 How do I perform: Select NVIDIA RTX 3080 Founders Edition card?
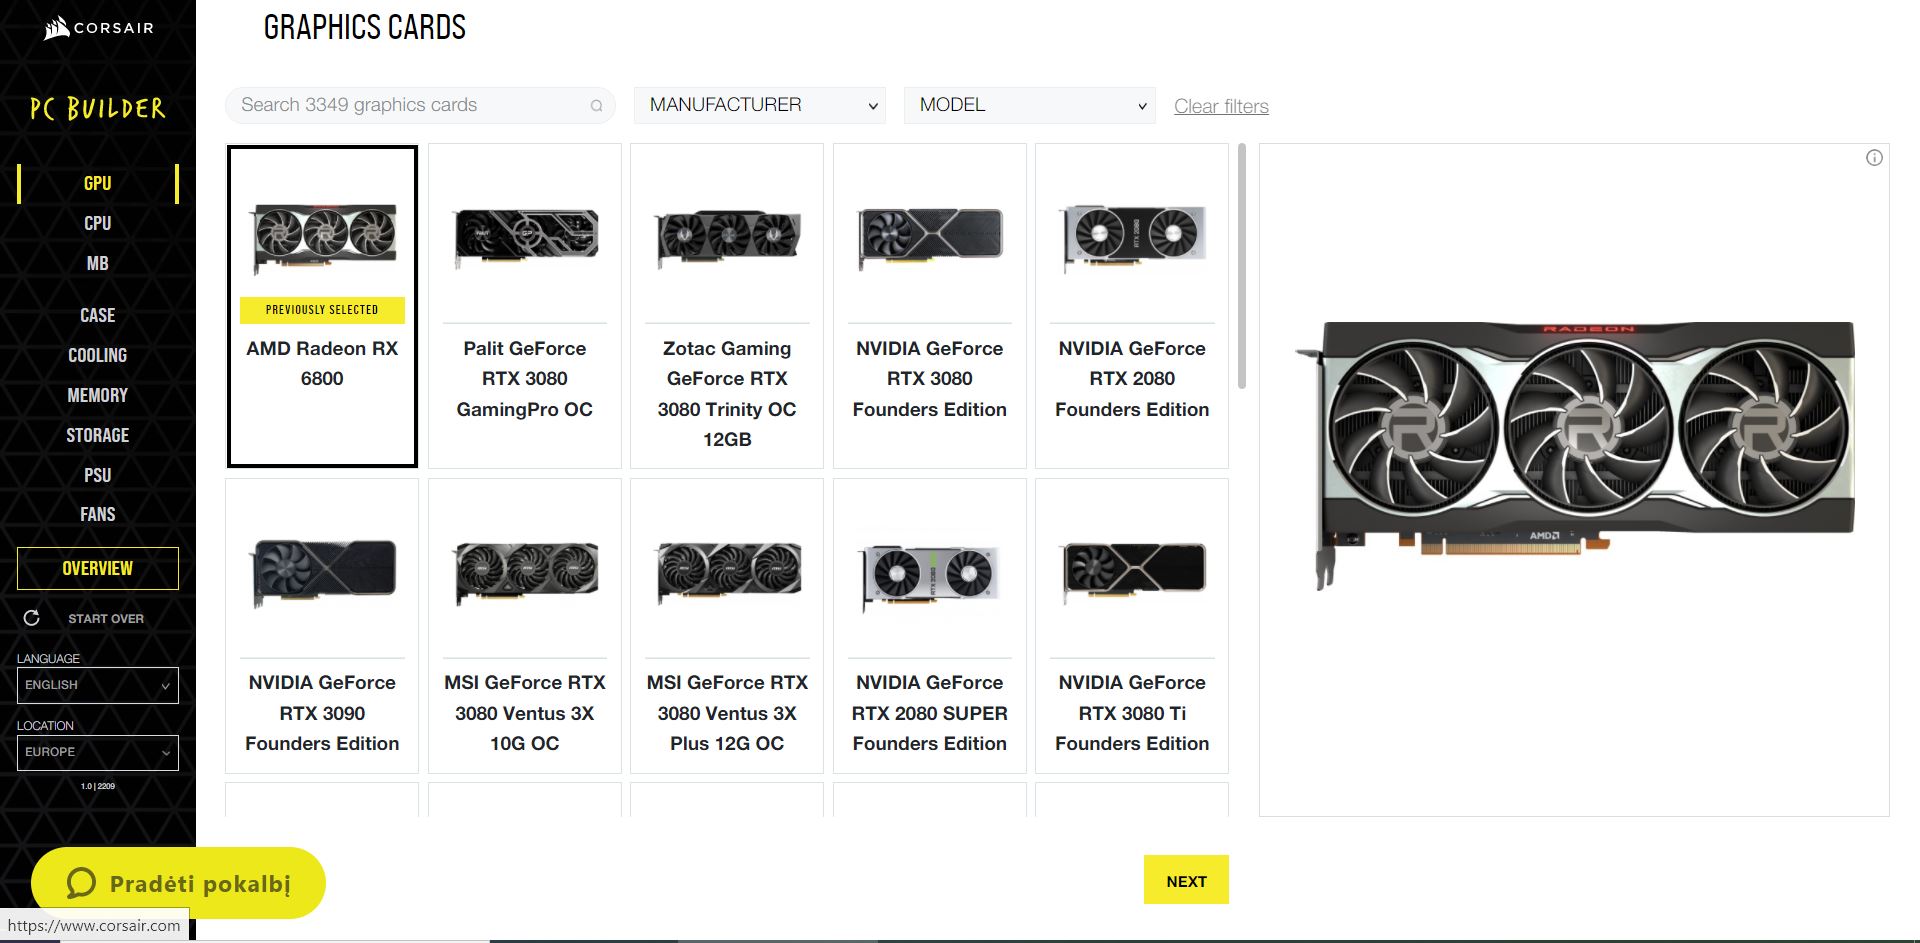pos(930,306)
